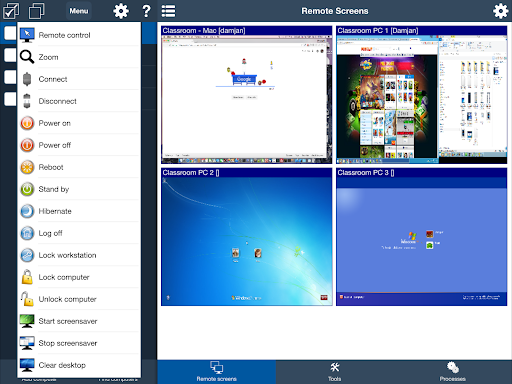Screen dimensions: 512x384
Task: Toggle the fourth computer checkbox
Action: (x=10, y=99)
